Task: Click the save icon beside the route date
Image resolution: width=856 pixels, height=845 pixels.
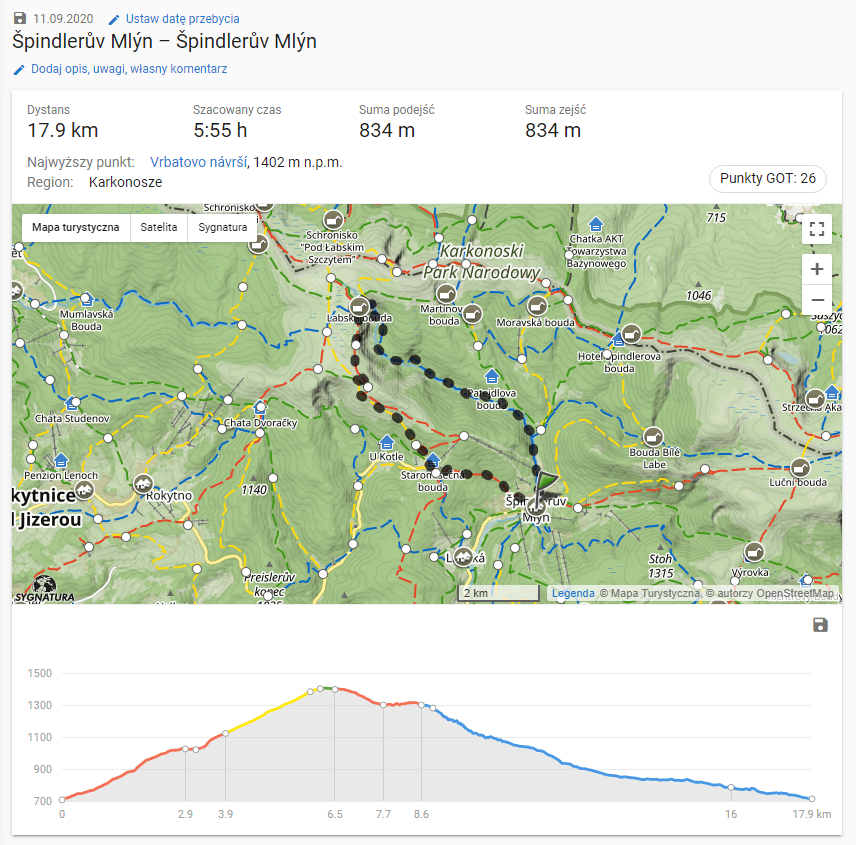Action: (20, 19)
